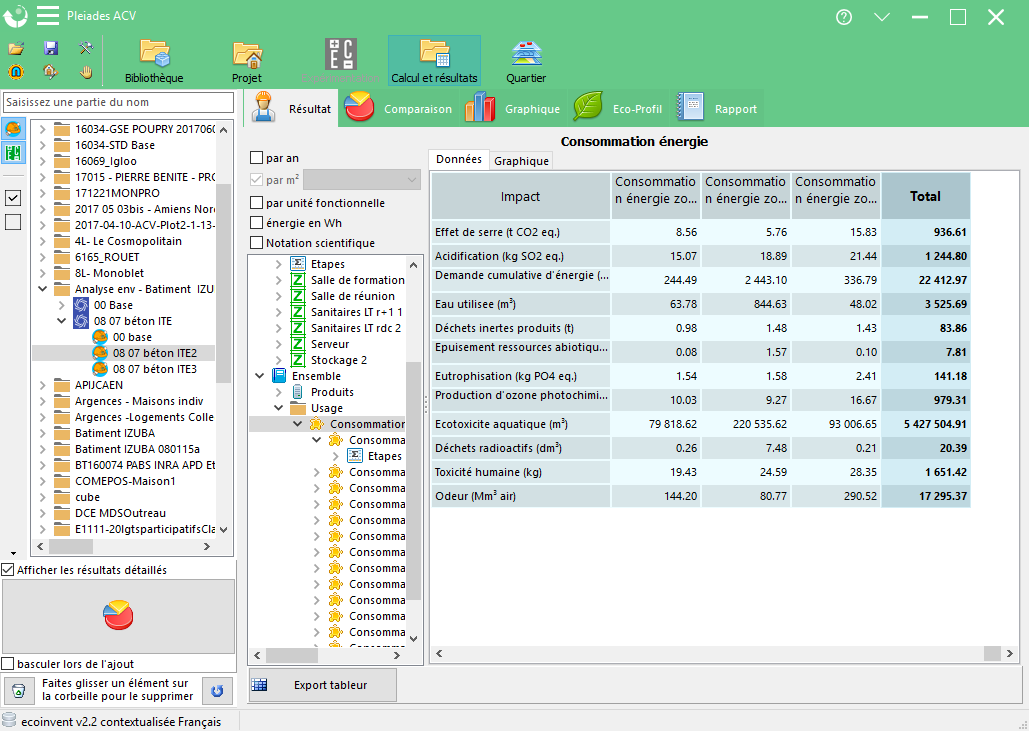Expand the 00 Base variant node

62,305
